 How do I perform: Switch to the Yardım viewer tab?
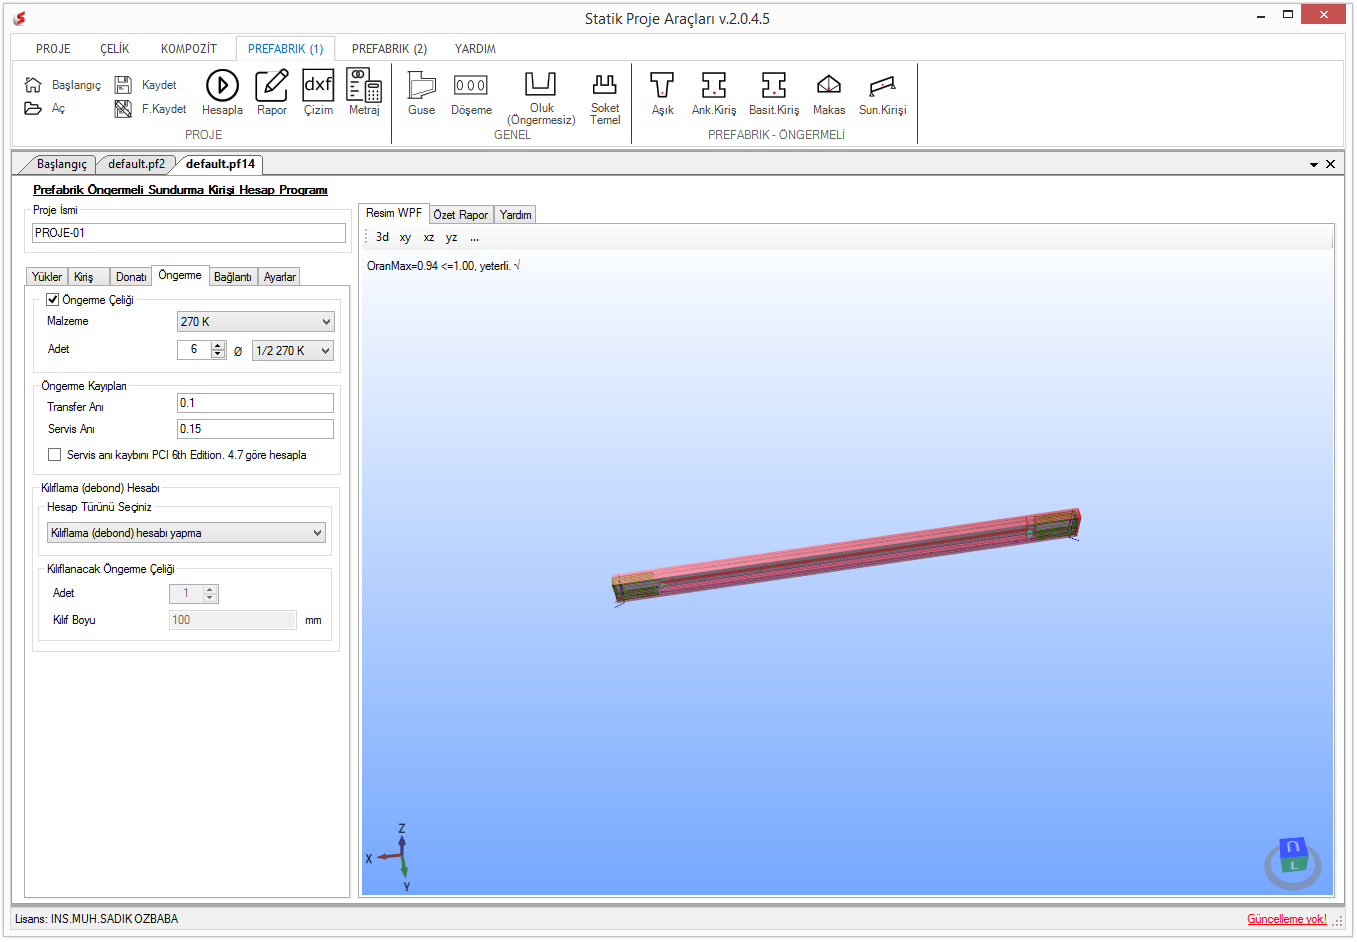click(x=516, y=215)
